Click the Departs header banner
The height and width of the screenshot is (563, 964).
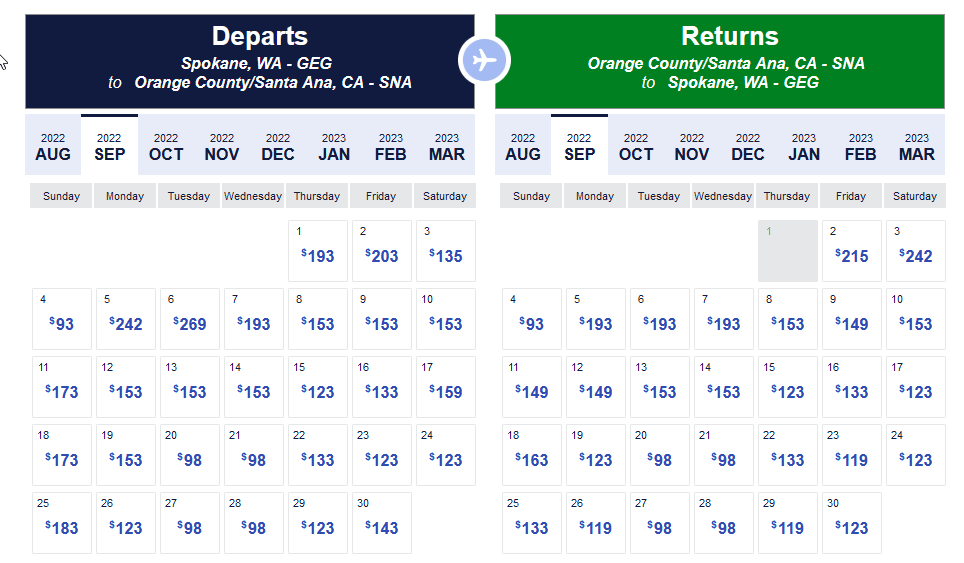(249, 61)
